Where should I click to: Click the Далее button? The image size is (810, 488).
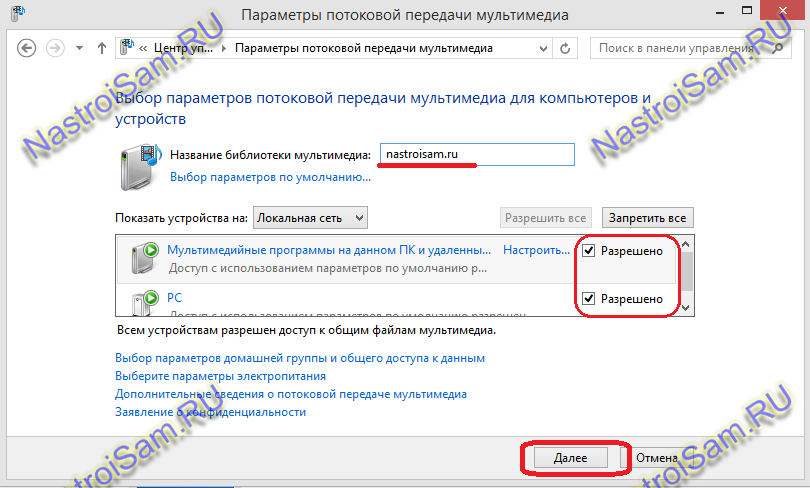point(570,458)
